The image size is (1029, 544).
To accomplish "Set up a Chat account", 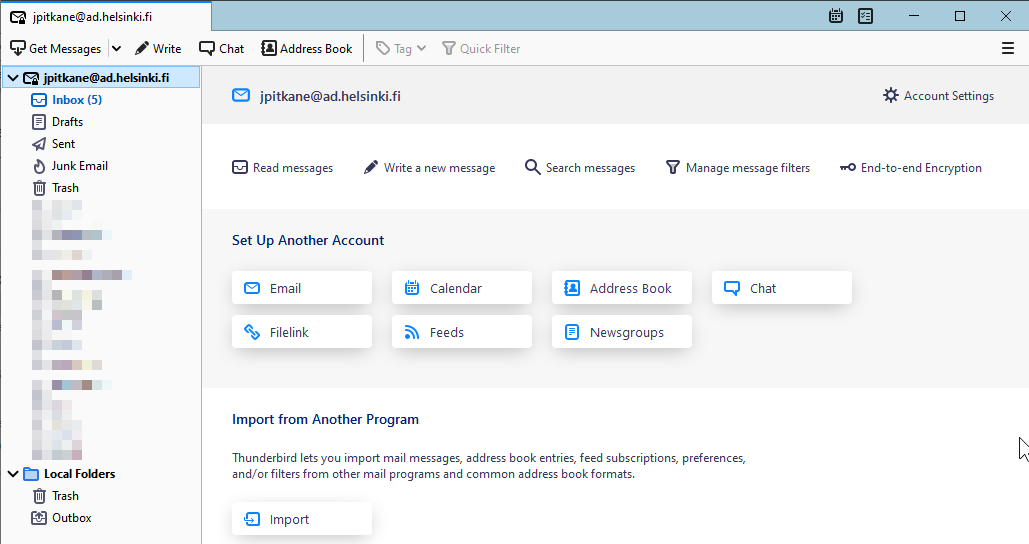I will pyautogui.click(x=782, y=288).
